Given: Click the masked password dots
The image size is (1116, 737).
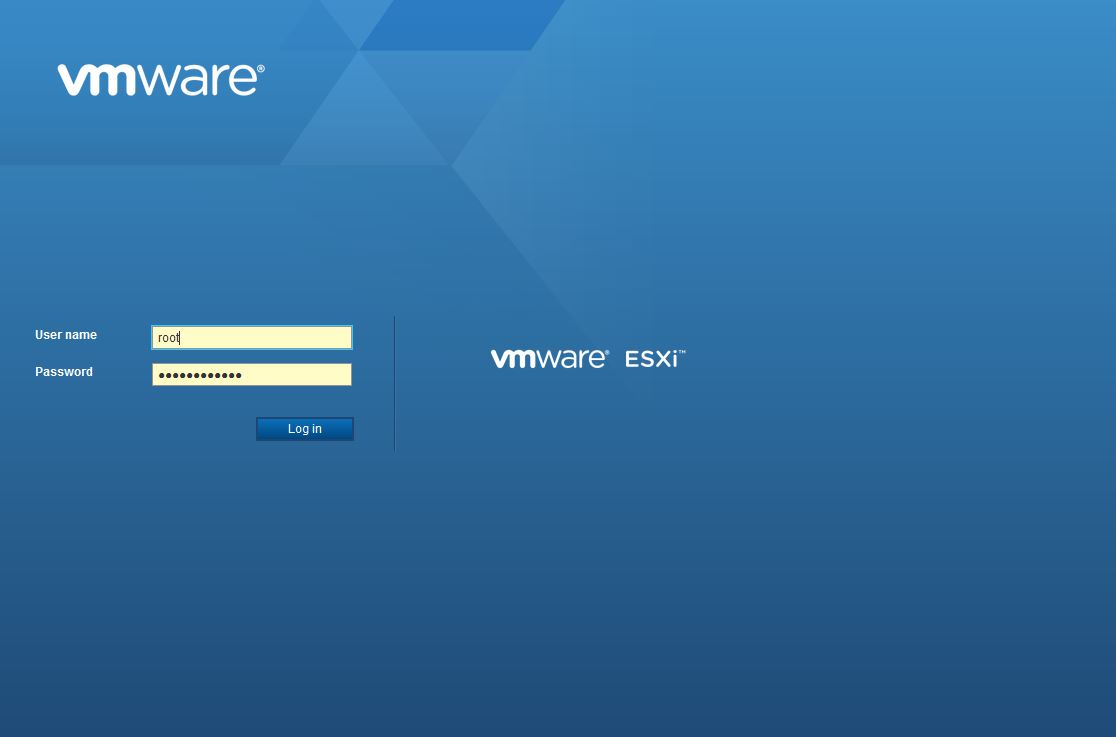Looking at the screenshot, I should [200, 374].
